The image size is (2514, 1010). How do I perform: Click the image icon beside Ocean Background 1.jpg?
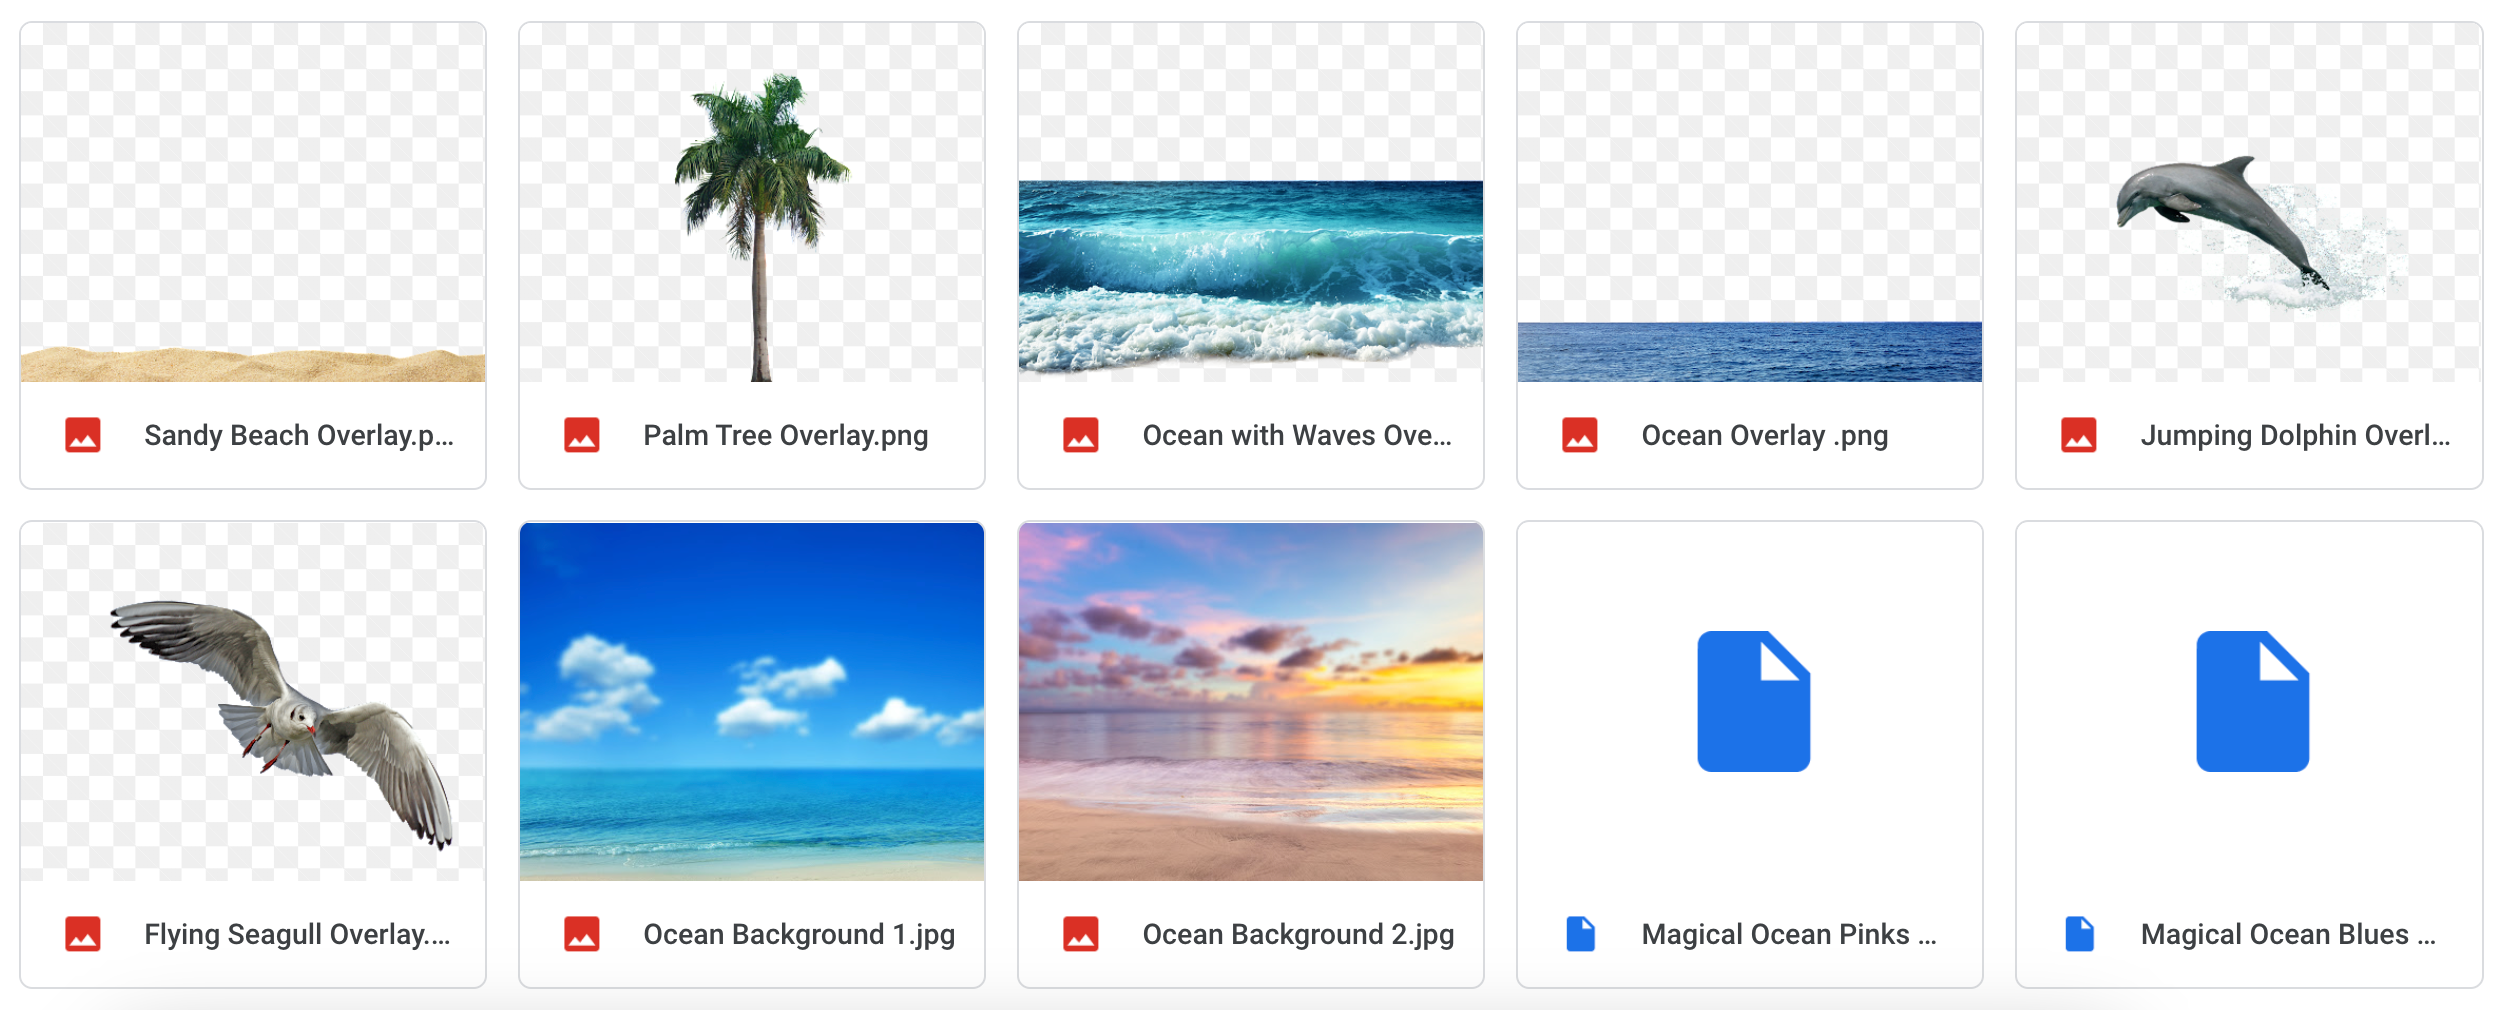tap(582, 934)
